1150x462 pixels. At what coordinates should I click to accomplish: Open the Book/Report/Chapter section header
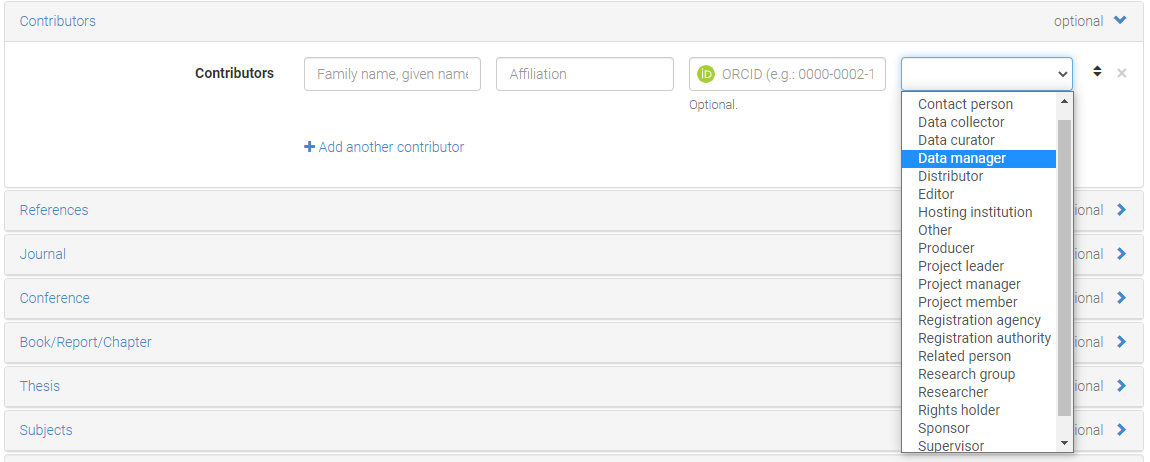86,342
